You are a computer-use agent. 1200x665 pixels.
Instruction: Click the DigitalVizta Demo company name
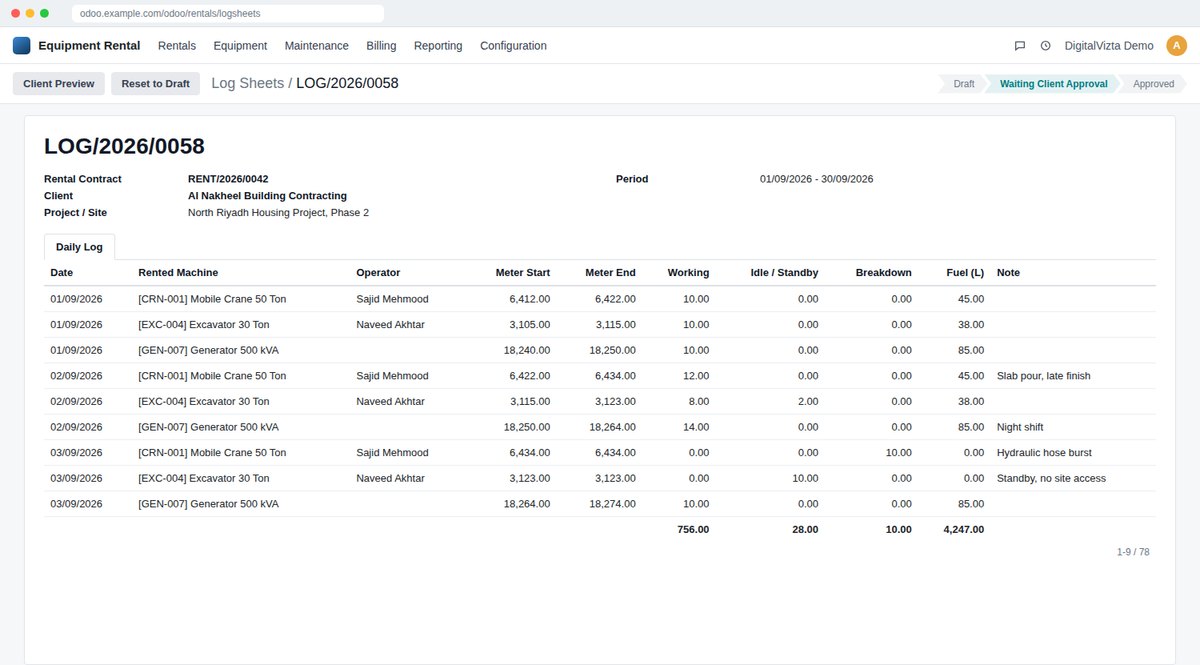click(1109, 46)
